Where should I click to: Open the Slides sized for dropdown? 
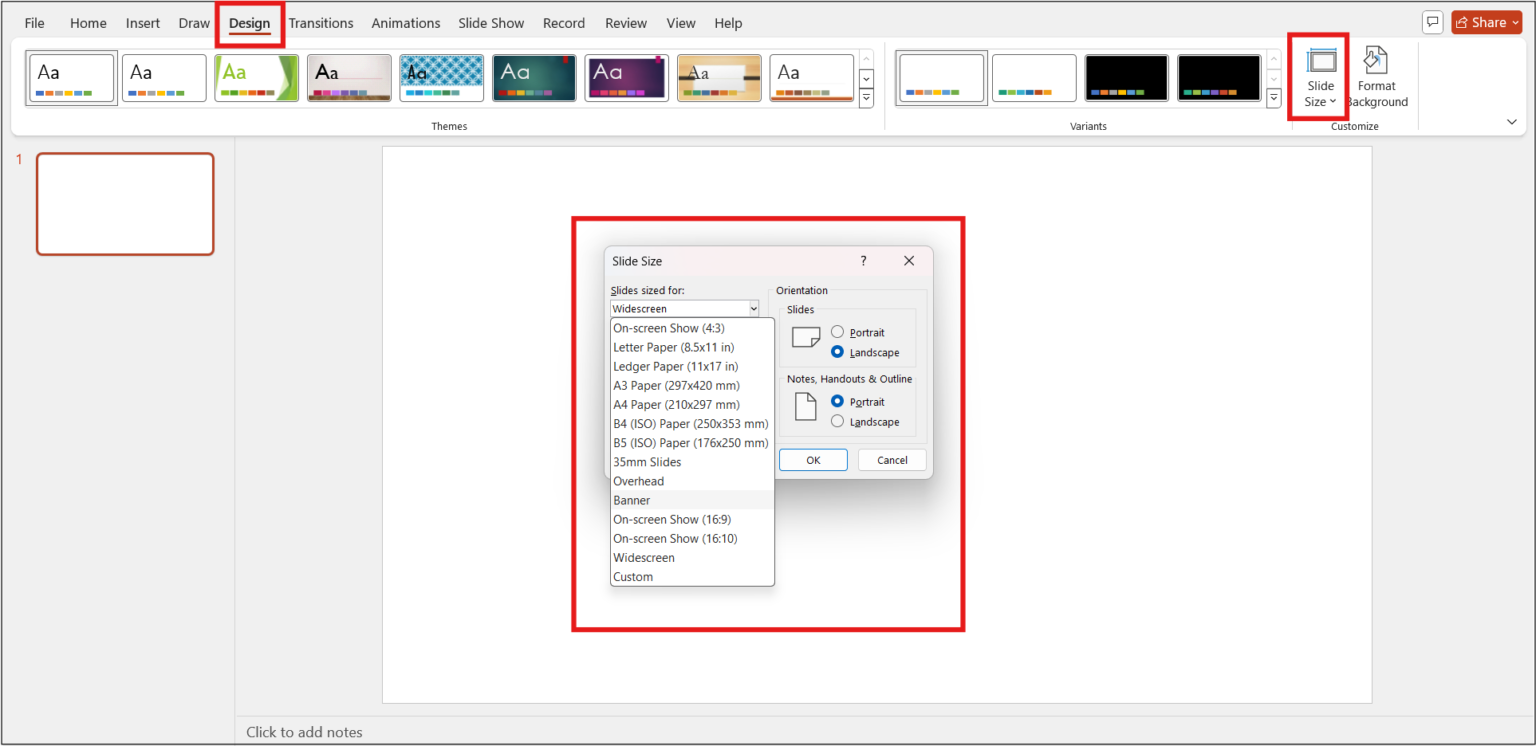[x=753, y=308]
